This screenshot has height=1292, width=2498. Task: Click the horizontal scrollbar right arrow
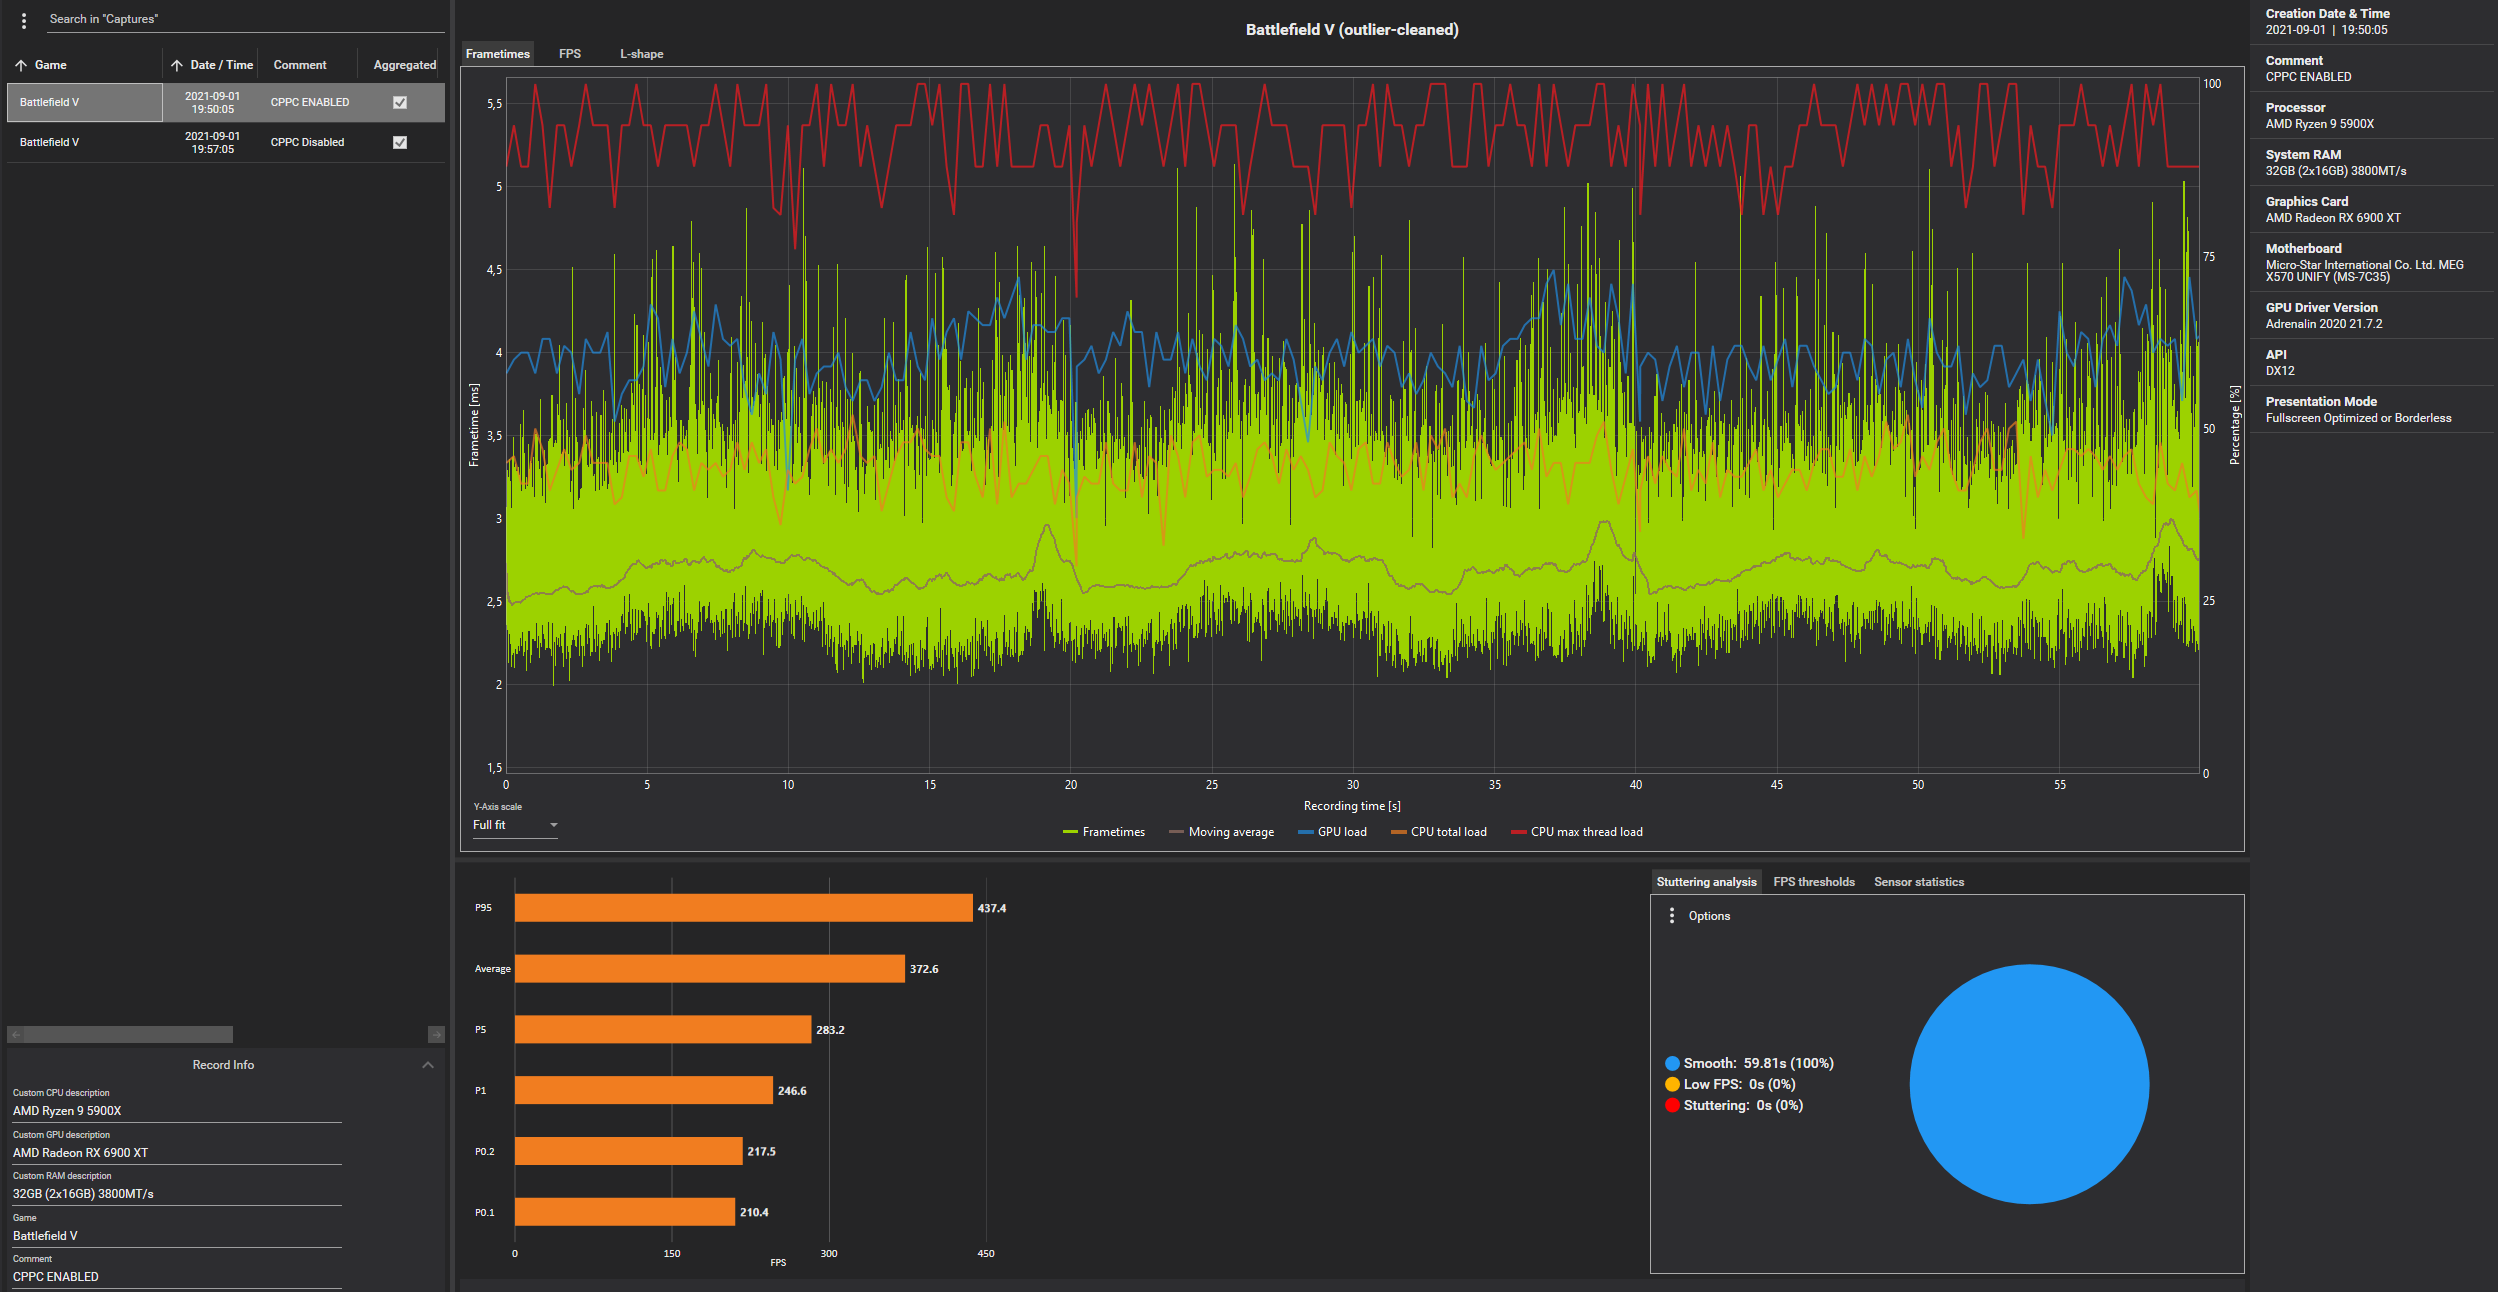pyautogui.click(x=436, y=1034)
